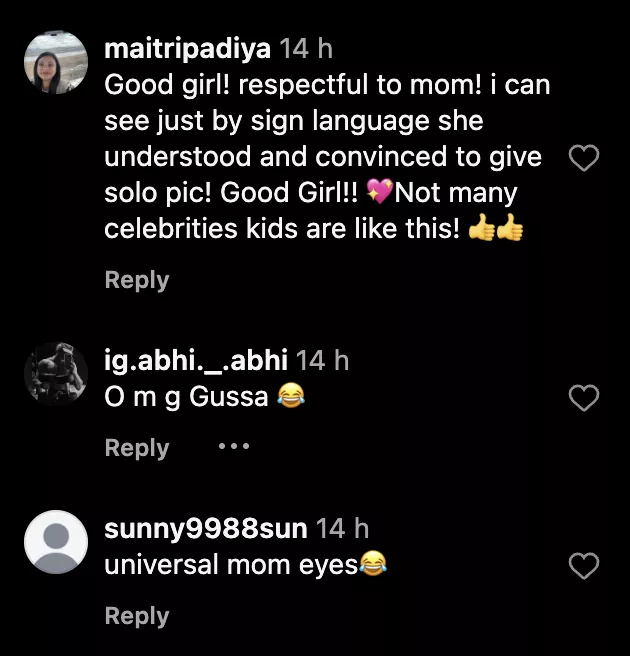Click the 14 h timestamp beside sunny9988sun

click(x=342, y=528)
